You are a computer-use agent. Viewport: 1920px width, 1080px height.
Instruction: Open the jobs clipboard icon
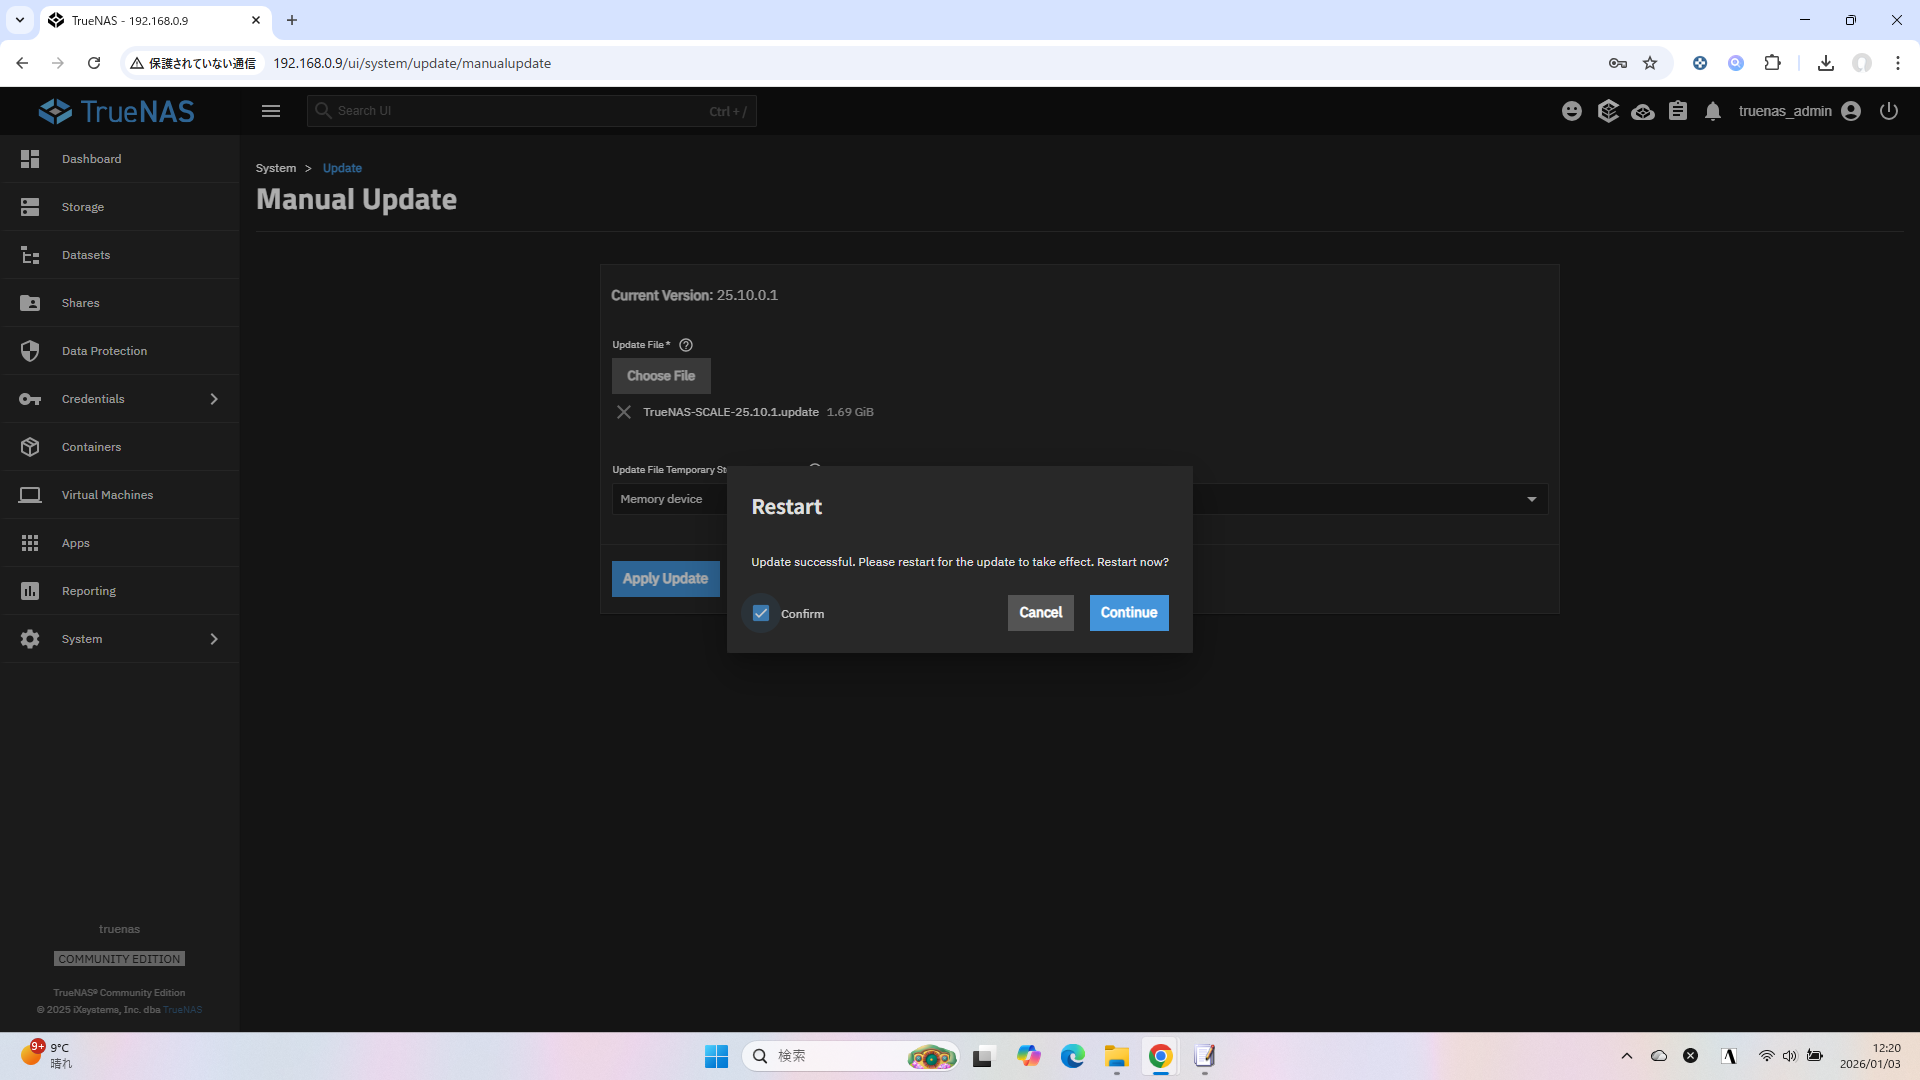[1678, 111]
